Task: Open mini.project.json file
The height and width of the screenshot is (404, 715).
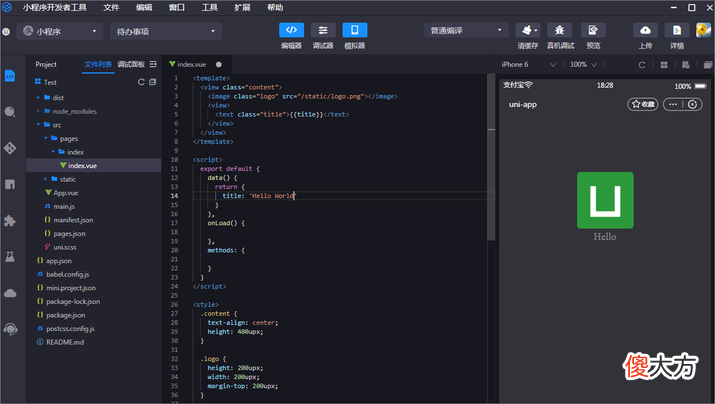Action: click(x=71, y=288)
